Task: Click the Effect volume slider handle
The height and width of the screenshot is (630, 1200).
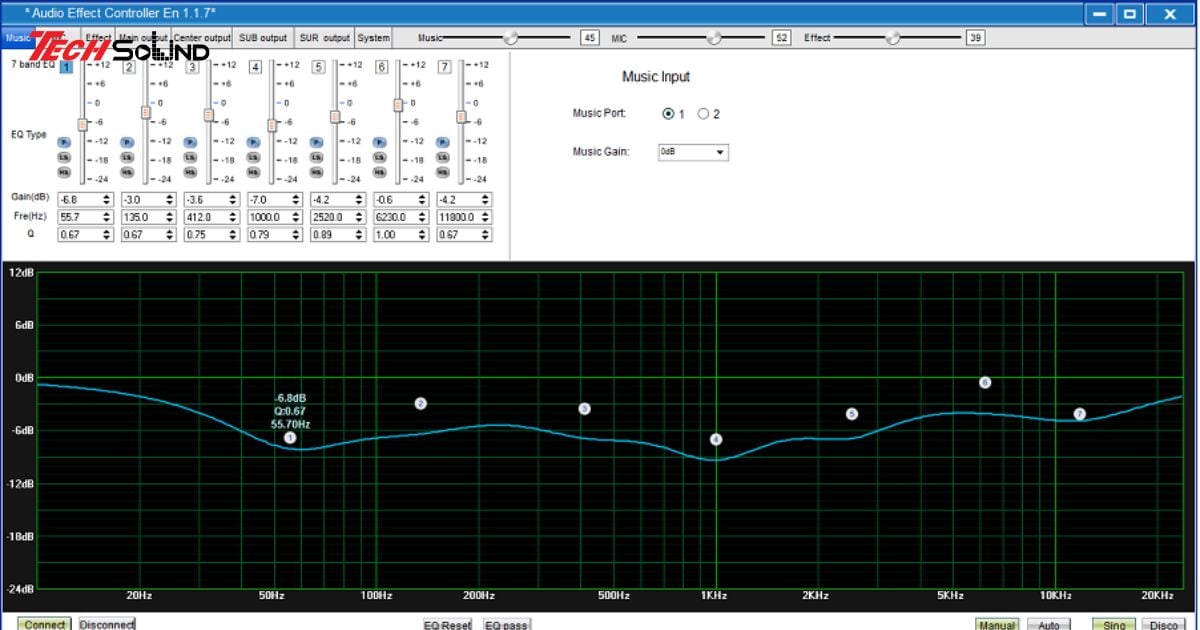Action: (x=893, y=38)
